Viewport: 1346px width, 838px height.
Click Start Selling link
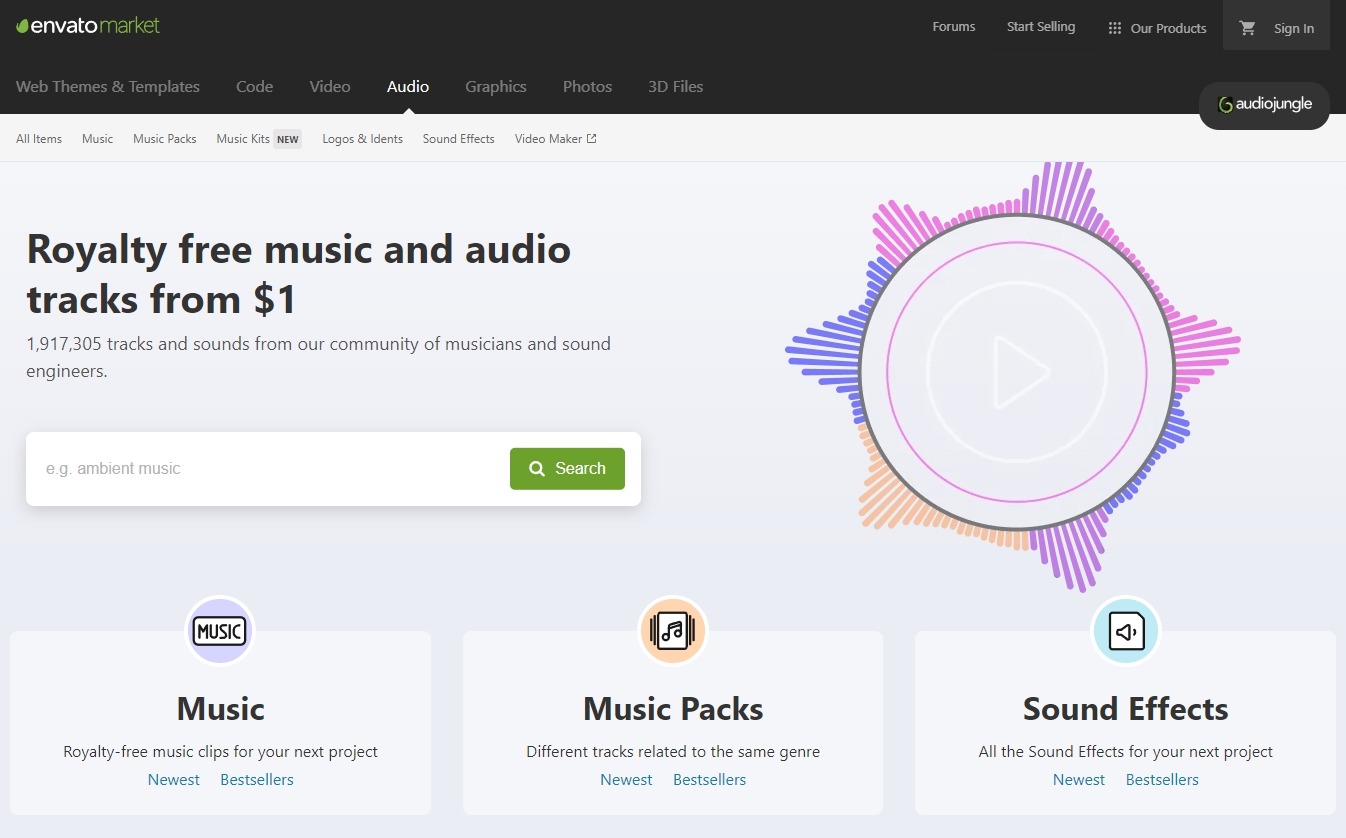click(1040, 27)
